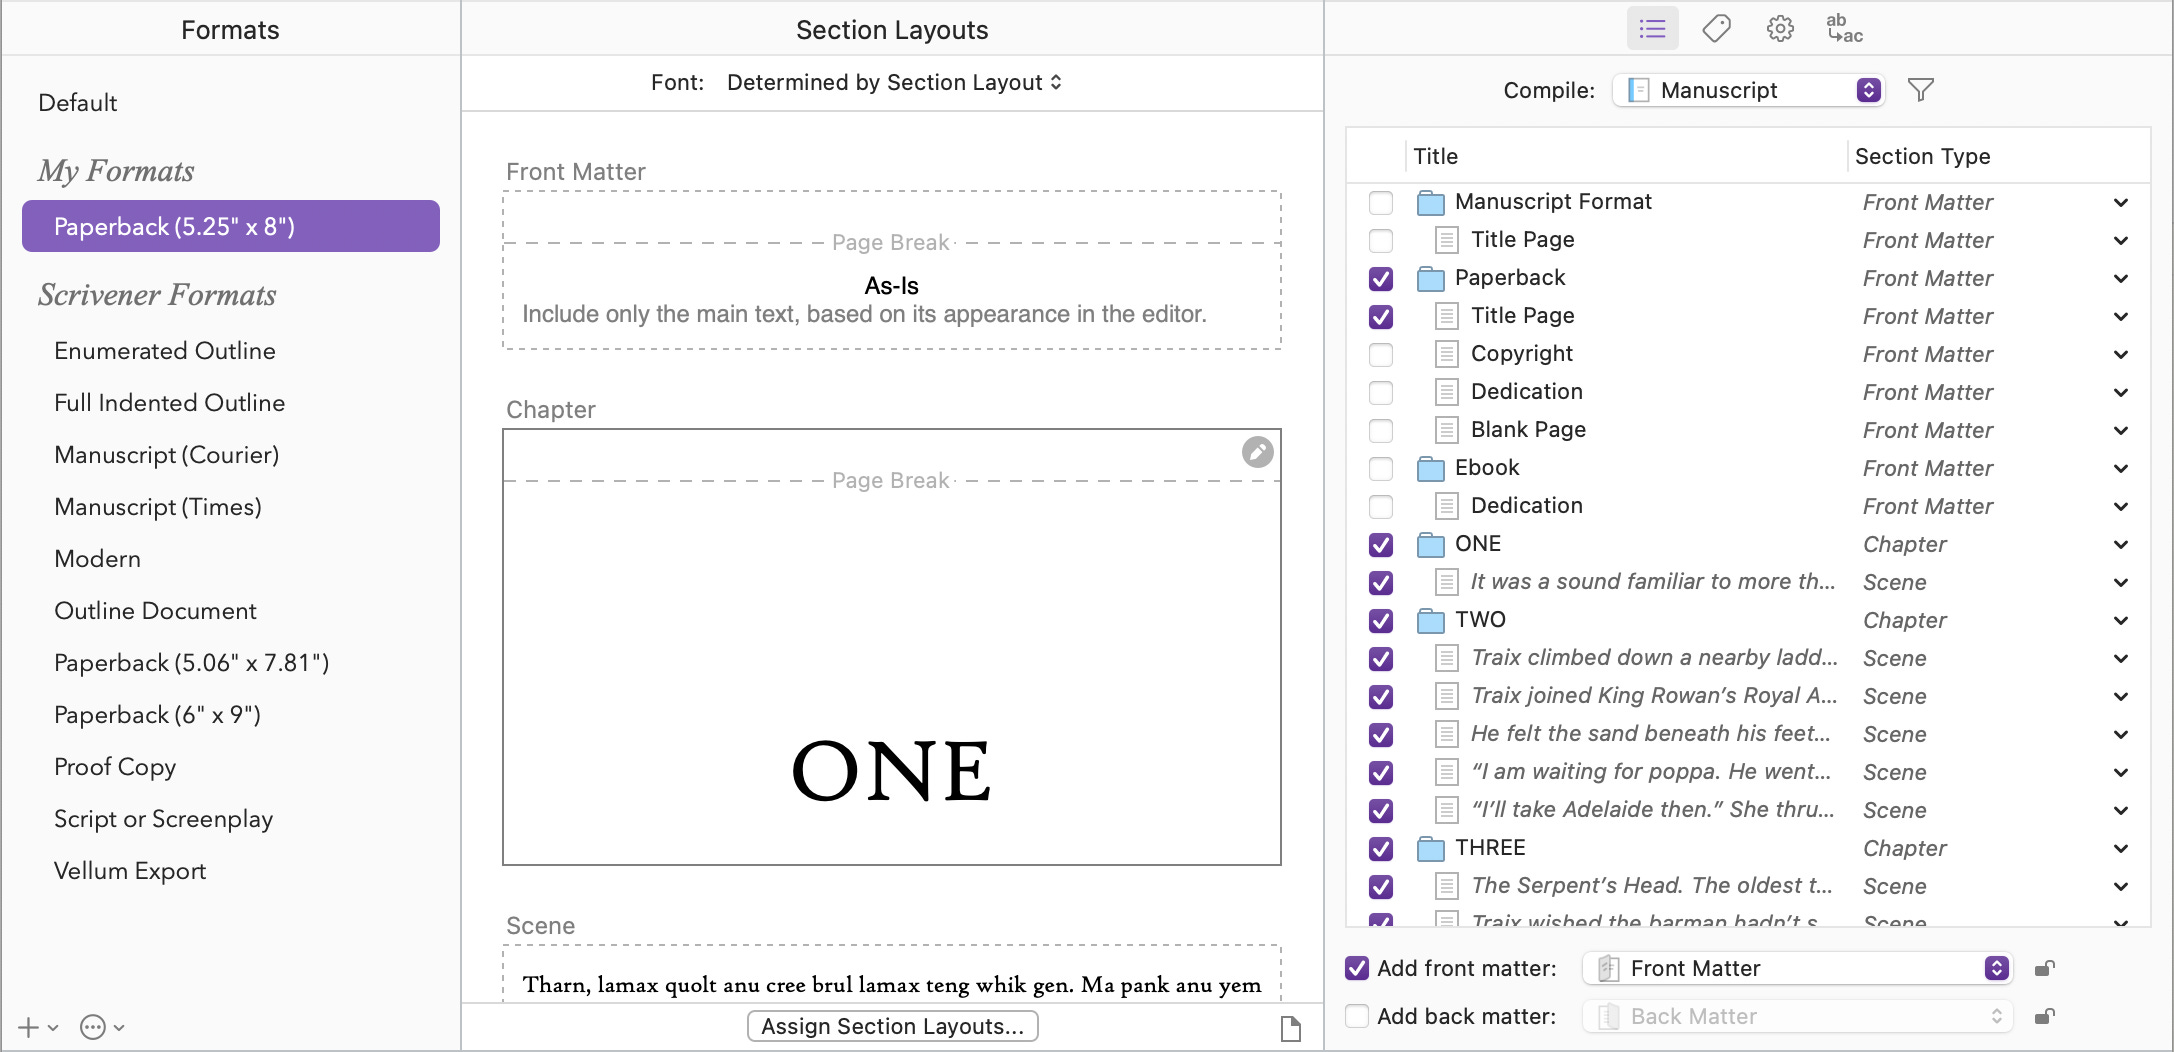Select the Front Matter As-Is layout tile
Image resolution: width=2174 pixels, height=1052 pixels.
(x=892, y=270)
